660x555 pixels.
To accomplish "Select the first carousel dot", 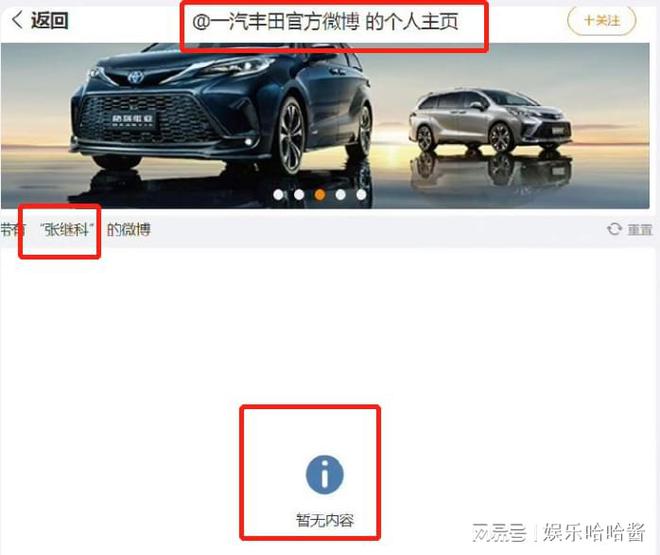I will 278,194.
